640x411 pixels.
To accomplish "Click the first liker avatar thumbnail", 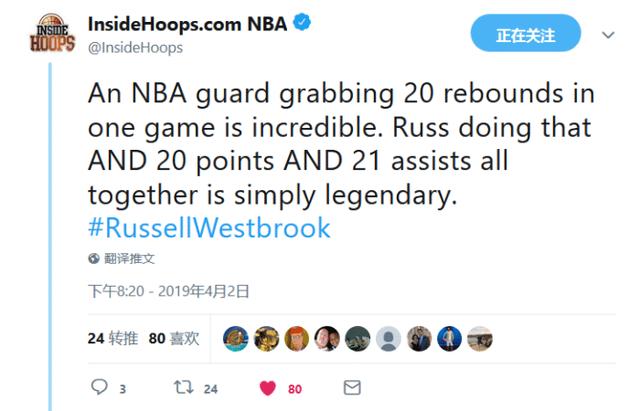I will [x=236, y=339].
